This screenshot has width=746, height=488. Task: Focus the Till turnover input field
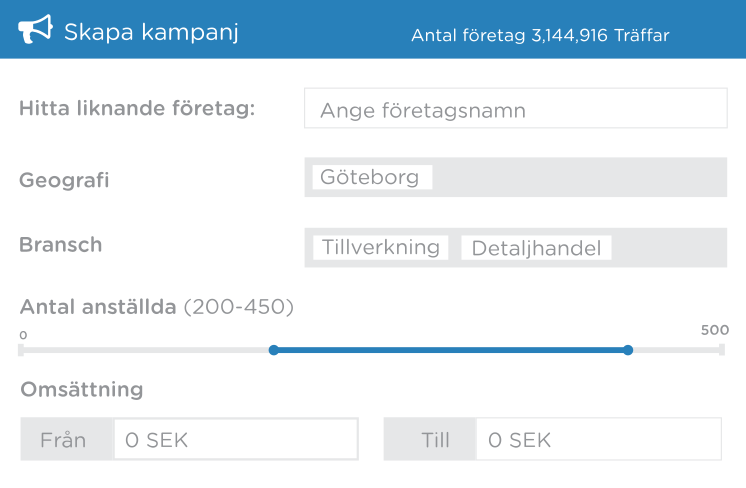point(599,439)
